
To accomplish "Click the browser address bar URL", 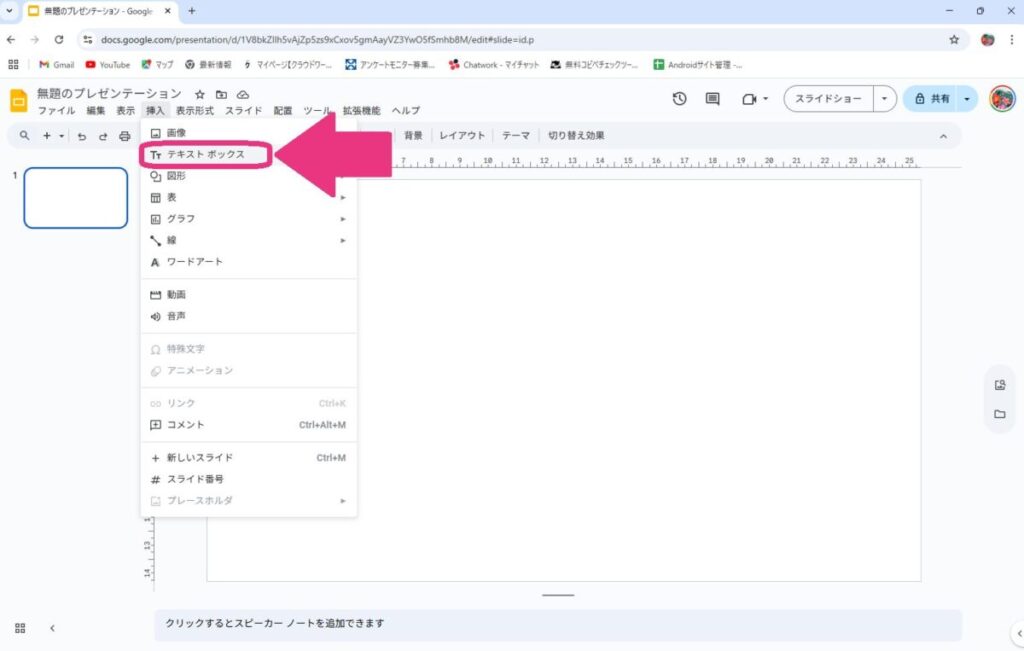I will (x=317, y=40).
